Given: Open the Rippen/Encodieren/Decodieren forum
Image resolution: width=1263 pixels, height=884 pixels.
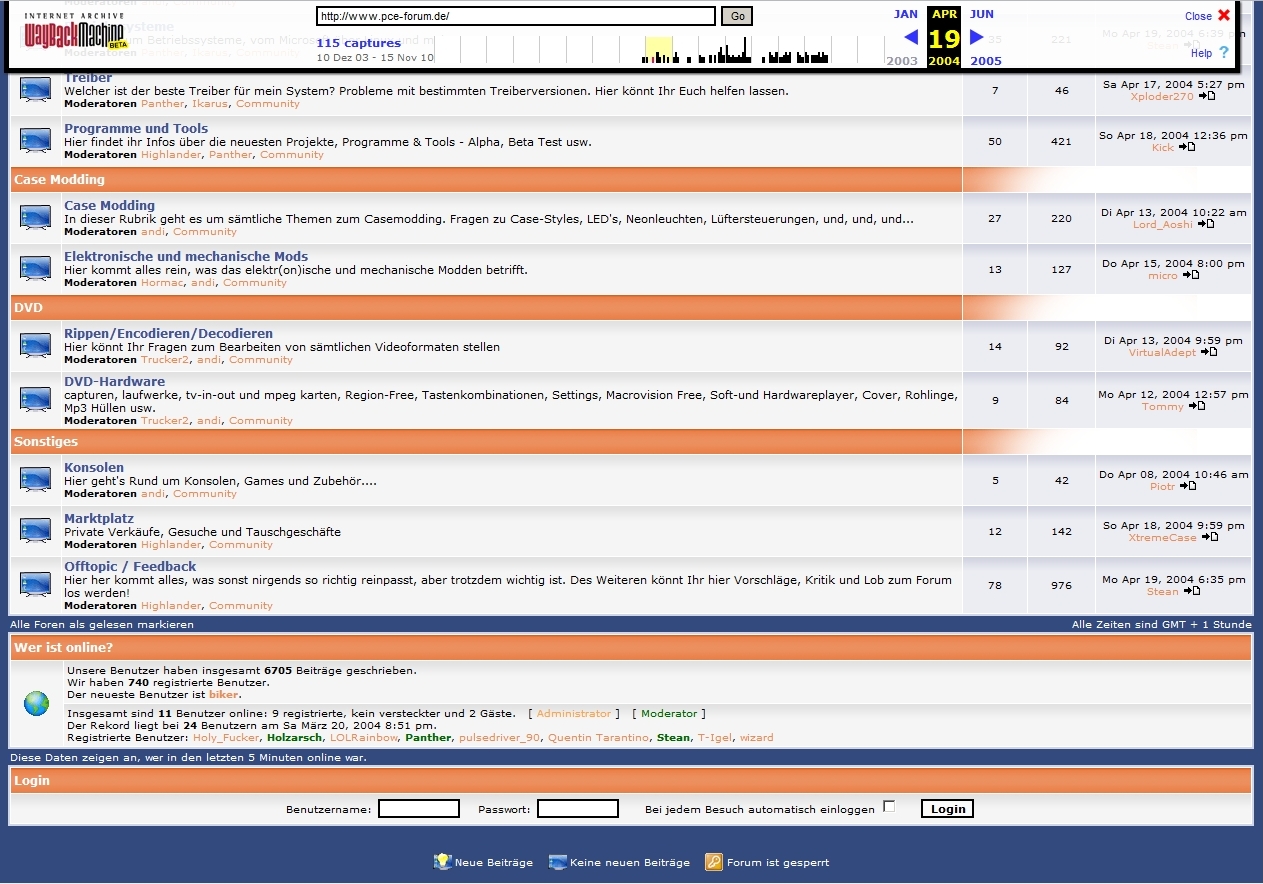Looking at the screenshot, I should tap(168, 333).
